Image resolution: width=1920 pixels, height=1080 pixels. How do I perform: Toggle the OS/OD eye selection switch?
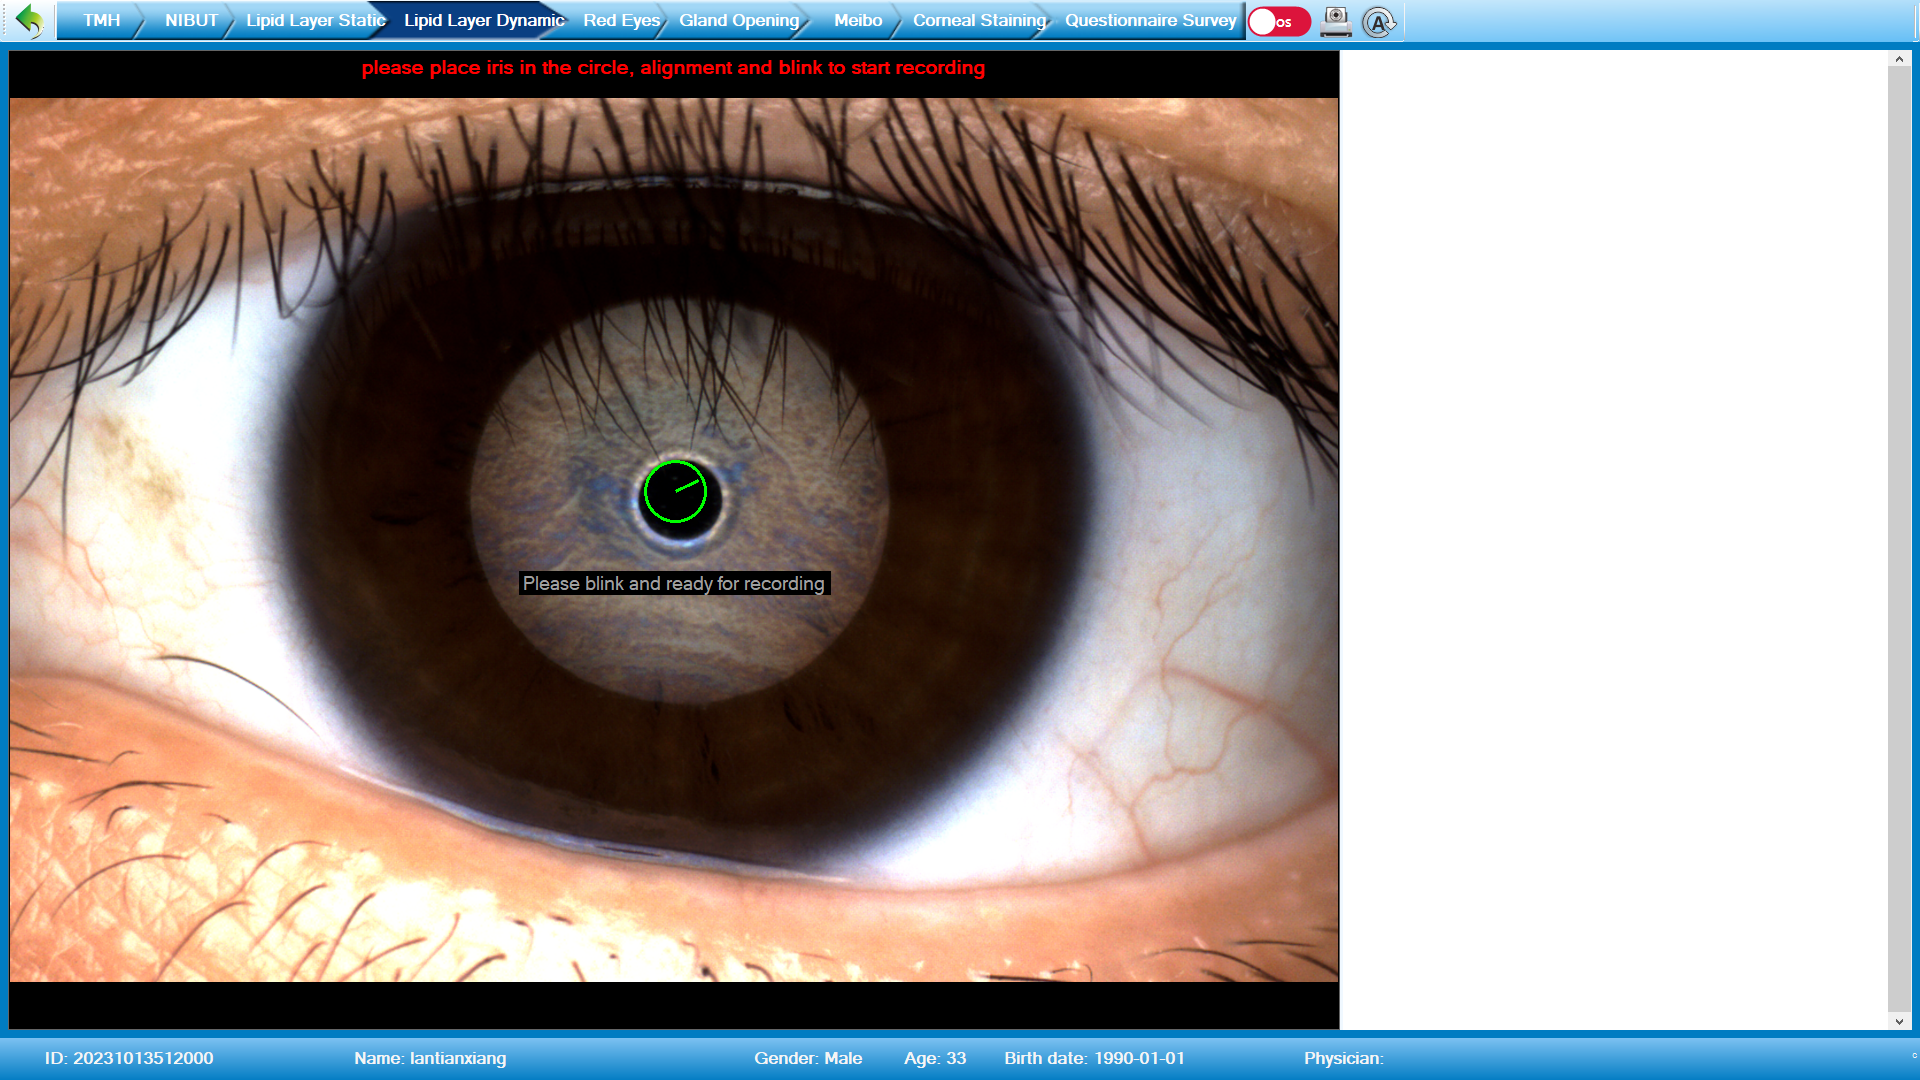tap(1278, 20)
